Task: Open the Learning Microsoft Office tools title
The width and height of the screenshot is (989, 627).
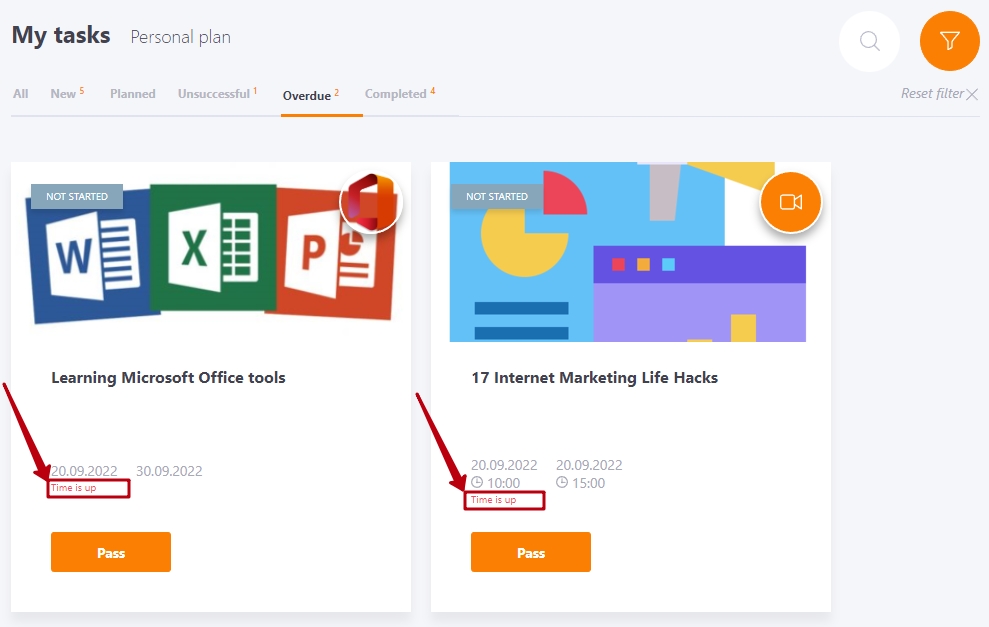Action: click(x=168, y=377)
